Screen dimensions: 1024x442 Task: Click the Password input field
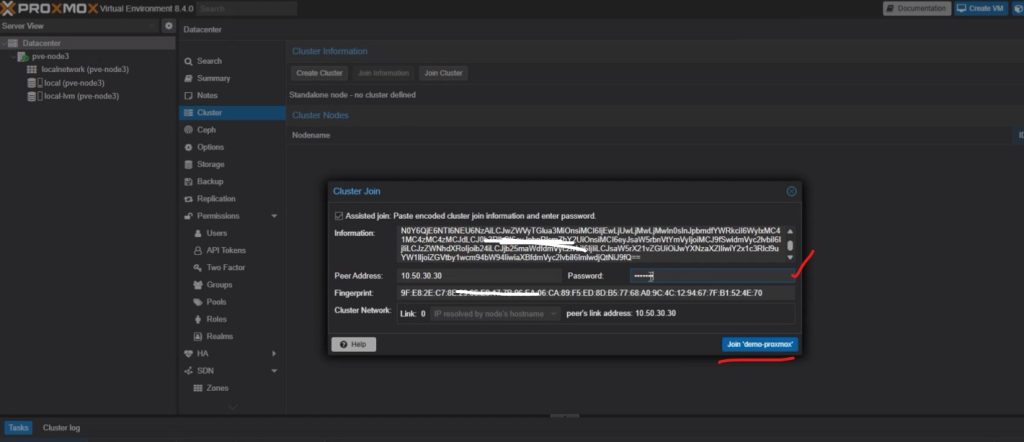coord(712,276)
